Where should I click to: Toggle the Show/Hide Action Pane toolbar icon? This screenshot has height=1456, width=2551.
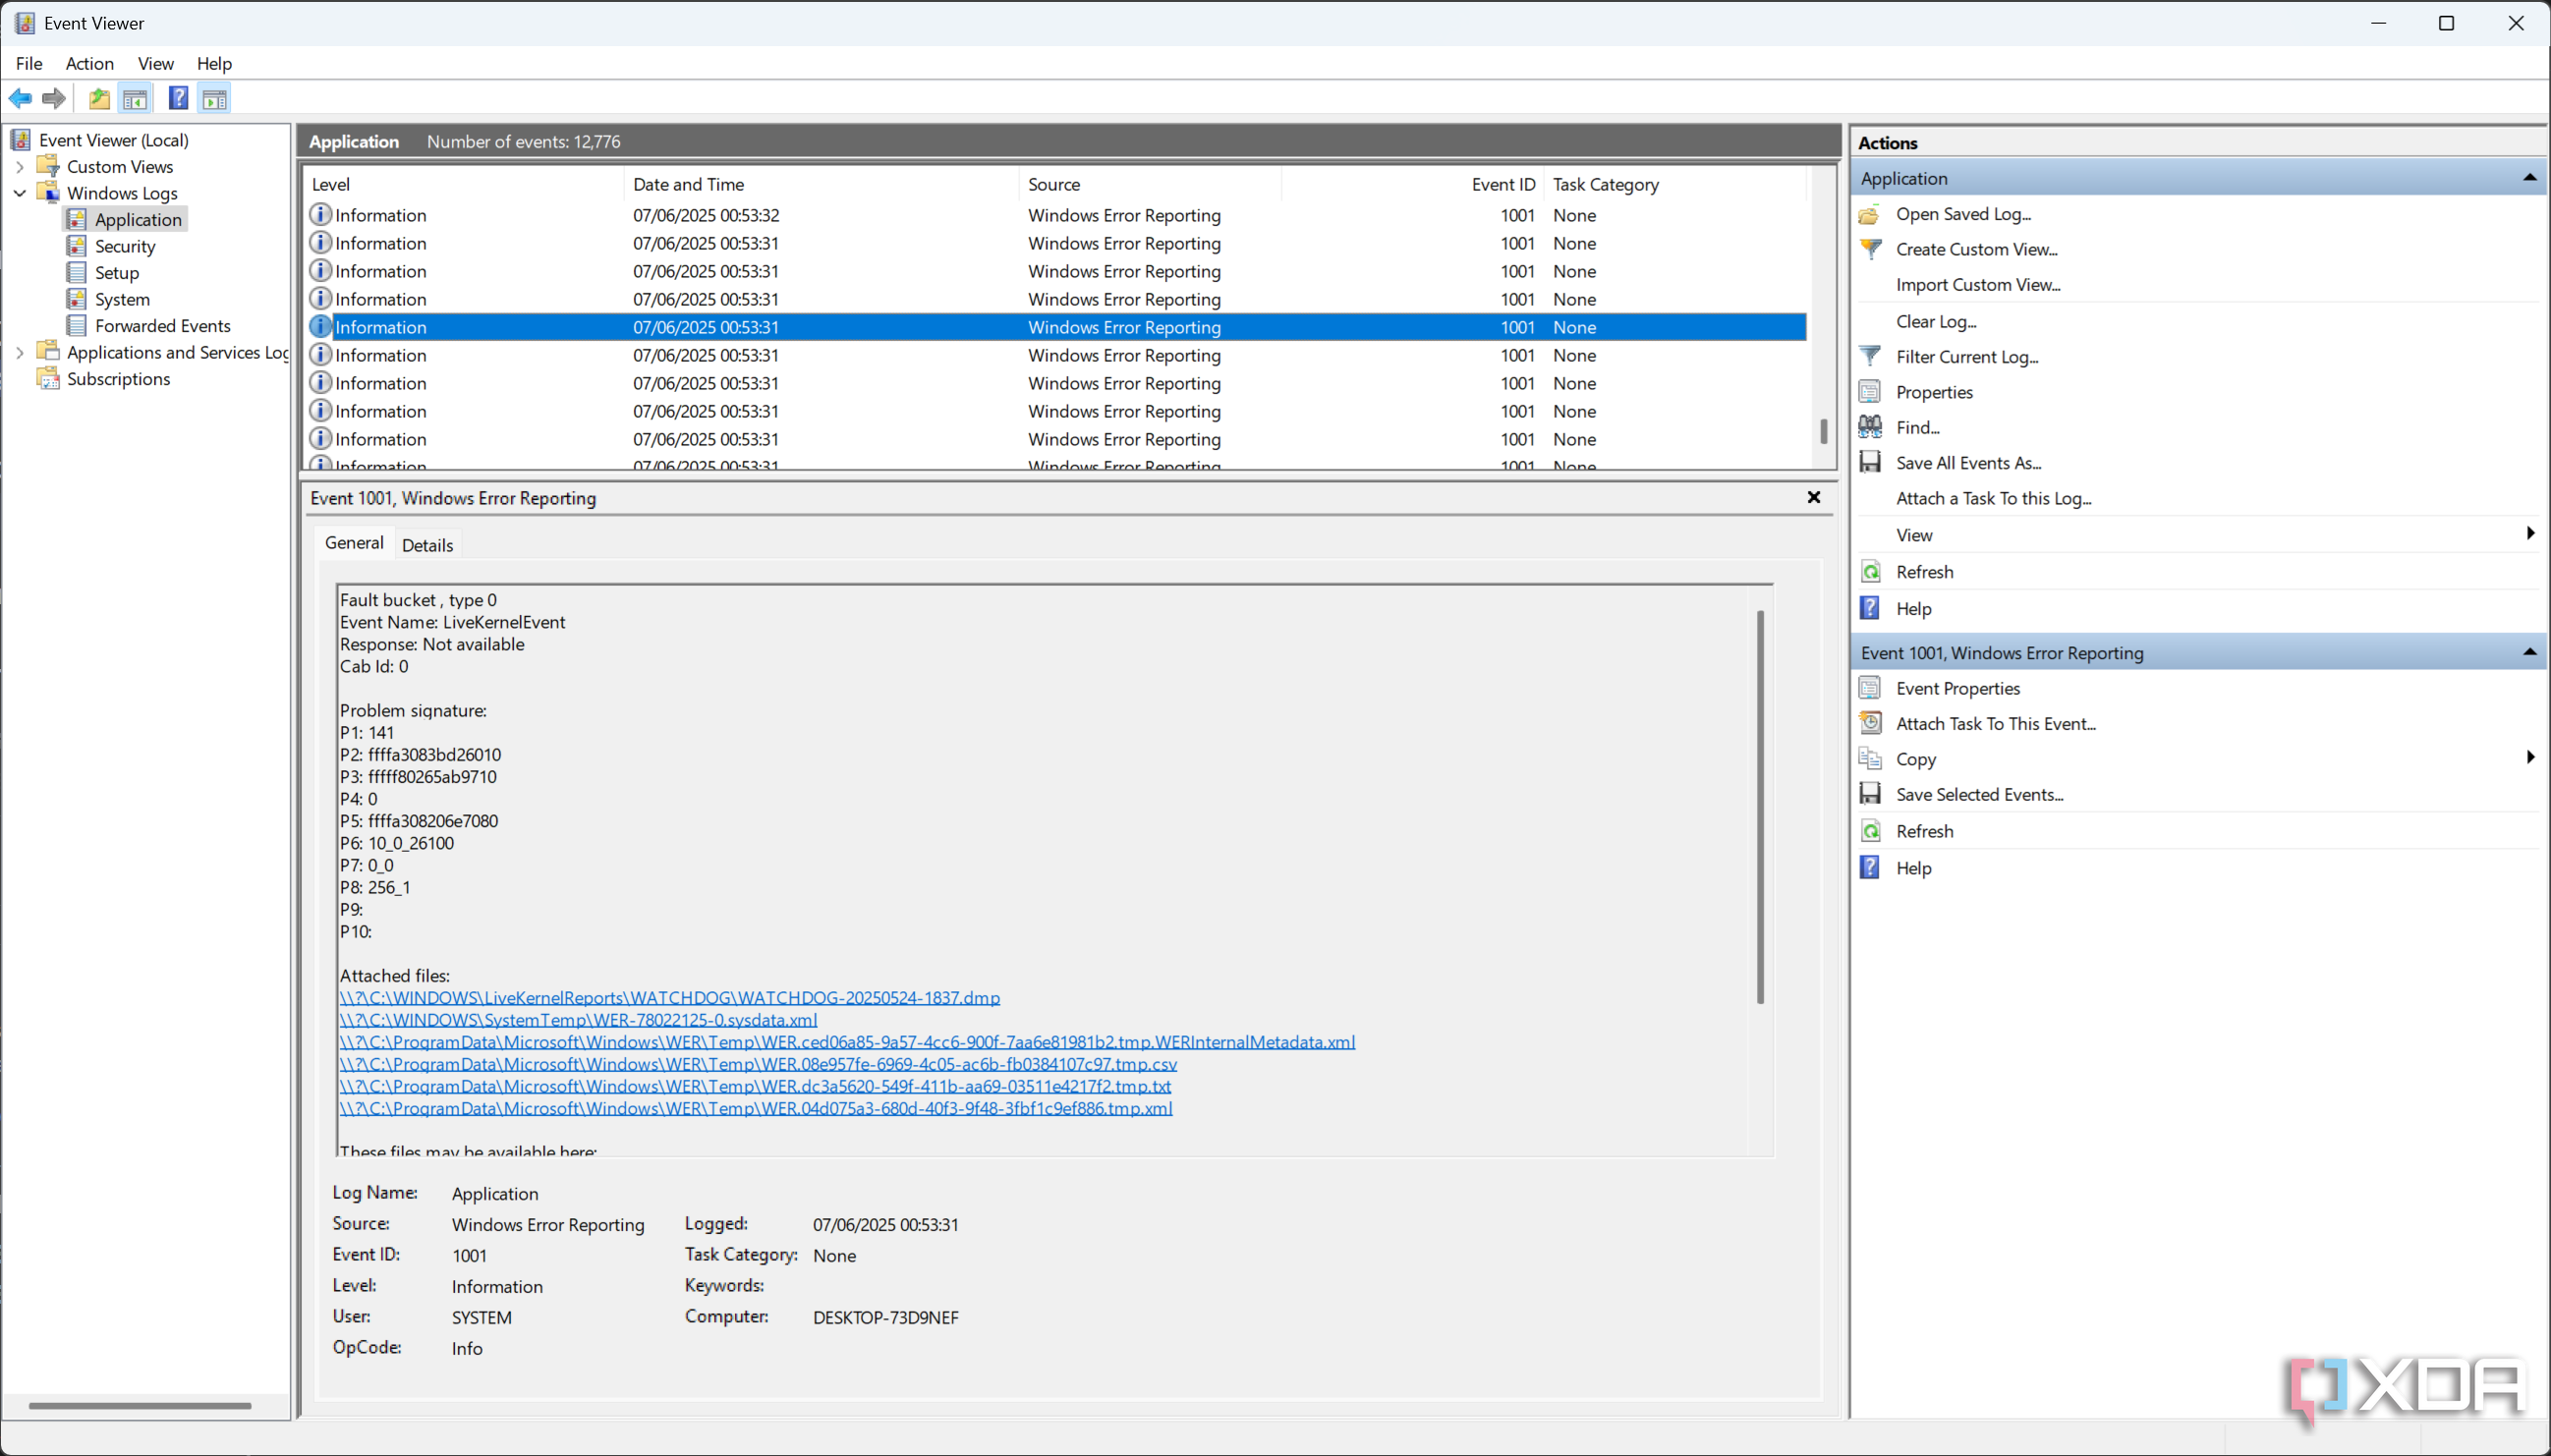point(214,98)
